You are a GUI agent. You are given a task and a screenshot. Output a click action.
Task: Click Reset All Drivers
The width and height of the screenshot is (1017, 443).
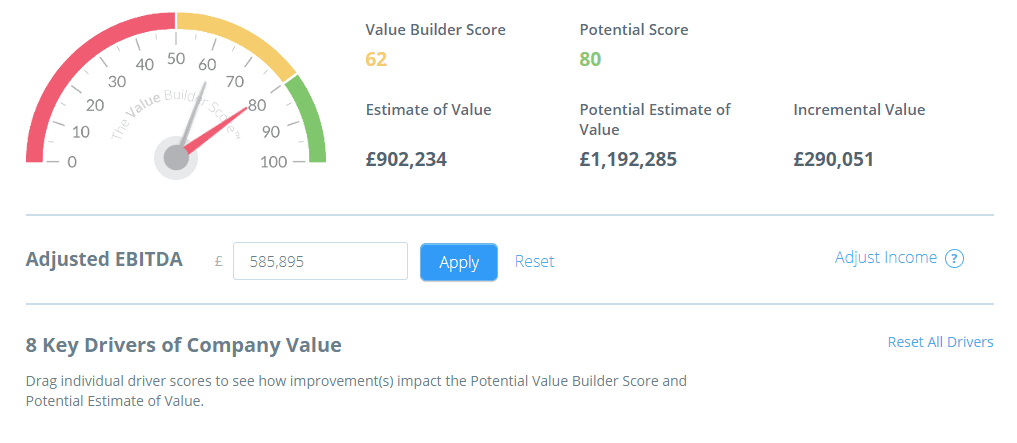pos(940,342)
